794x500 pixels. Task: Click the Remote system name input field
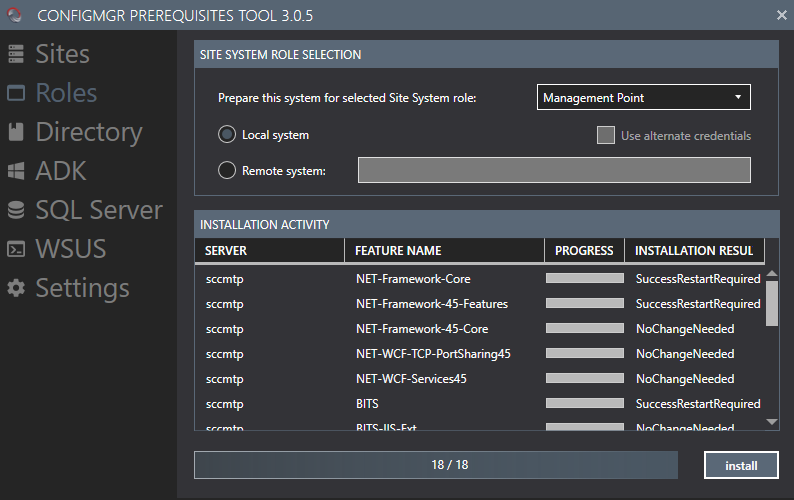click(x=554, y=170)
